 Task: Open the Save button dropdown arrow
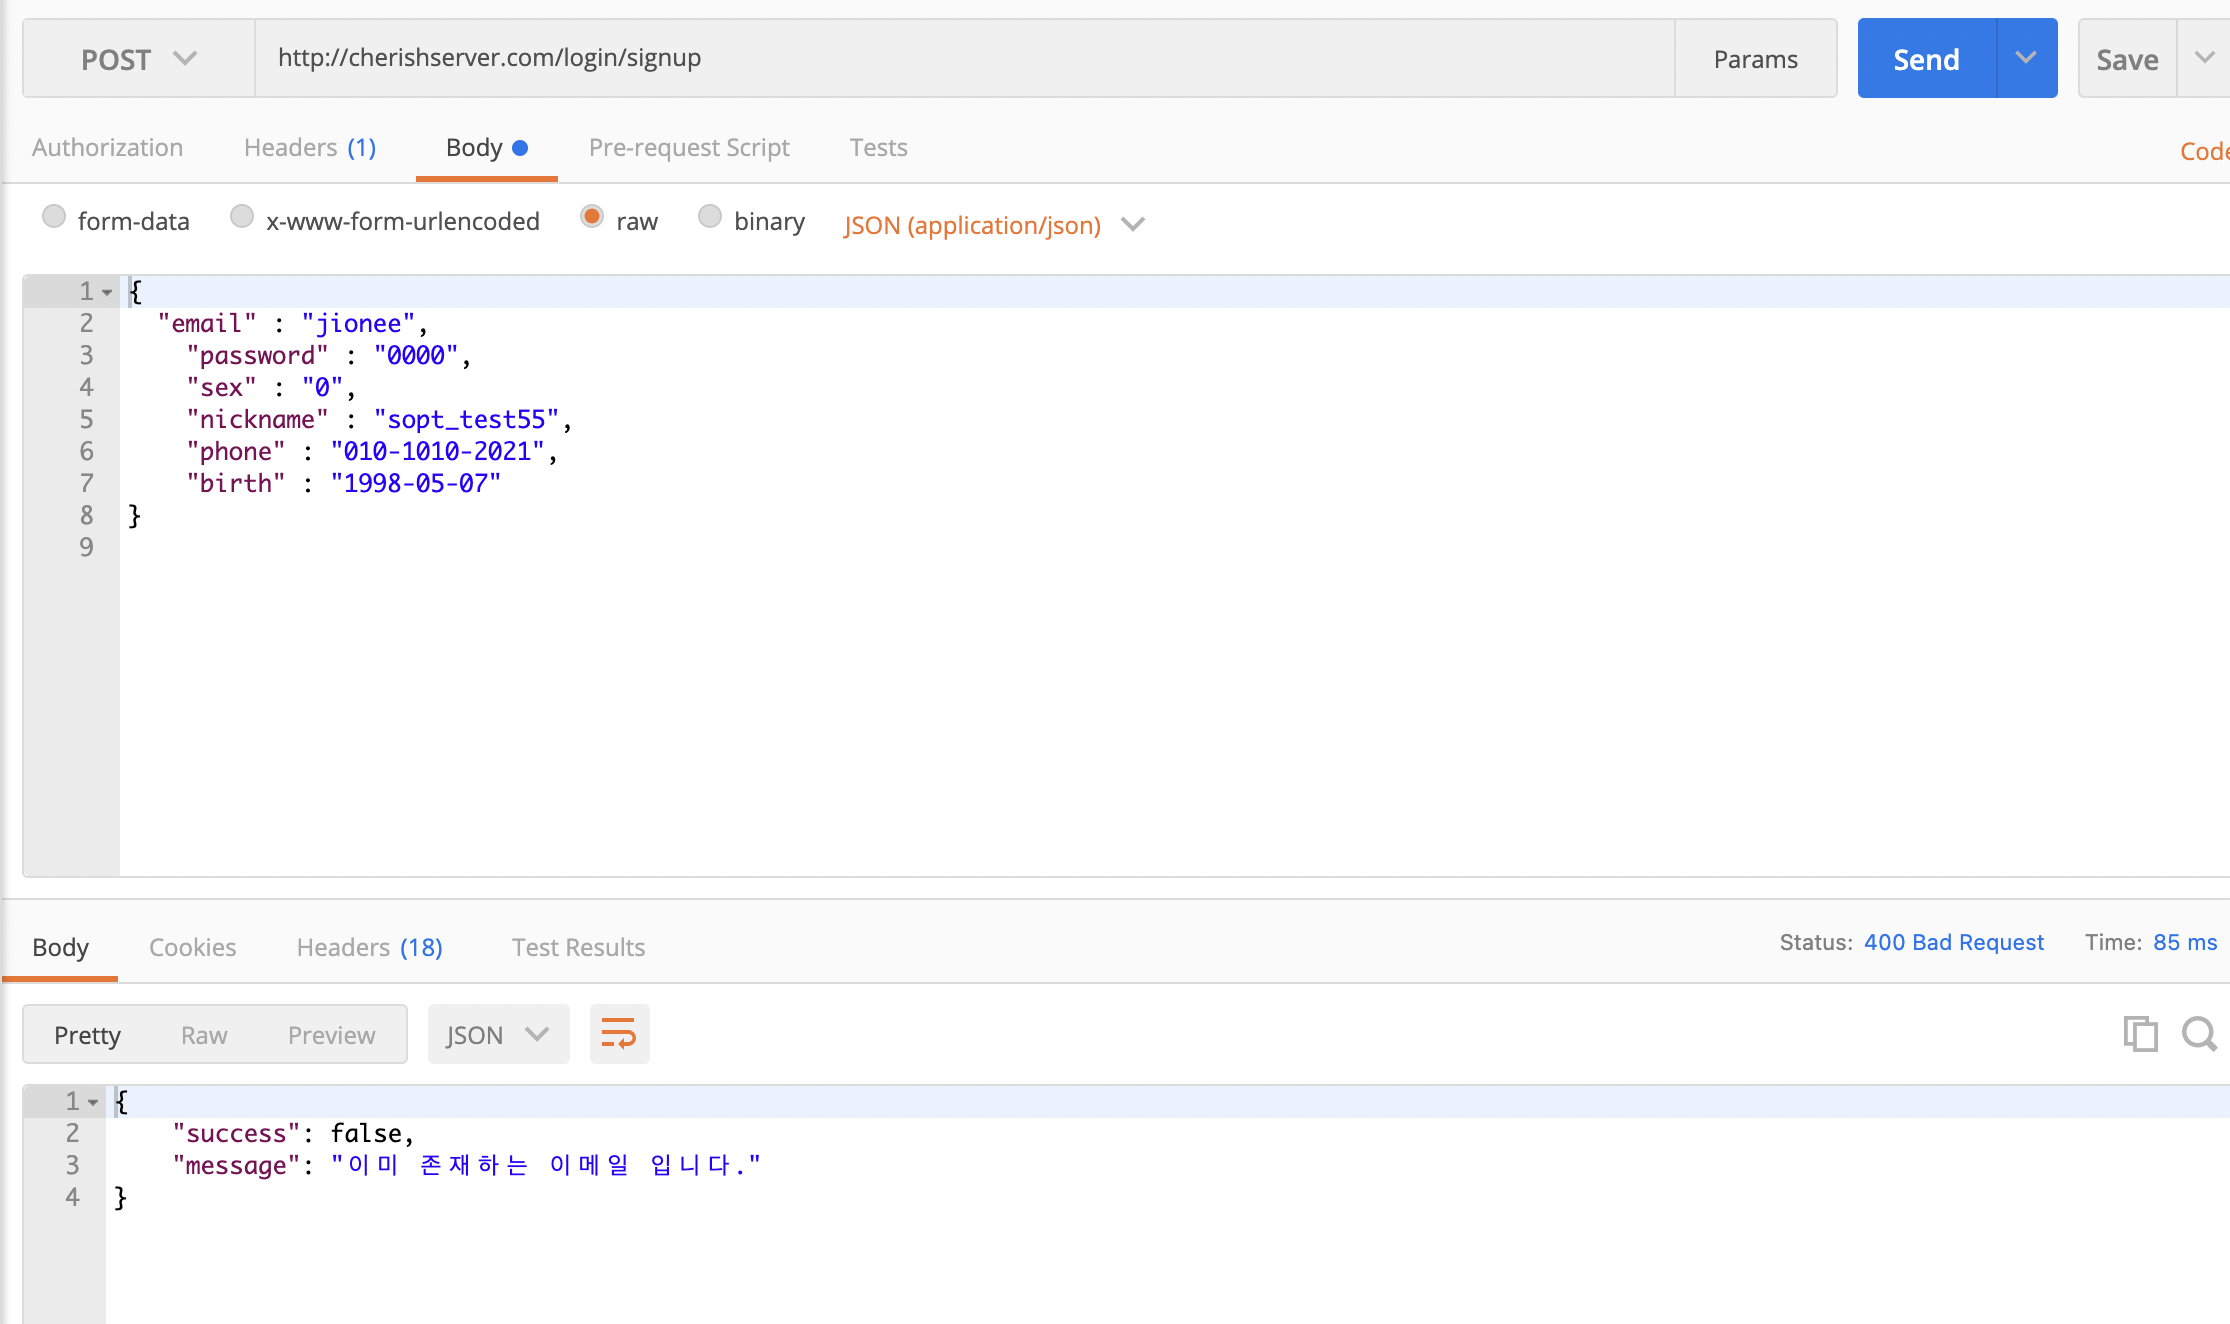[2204, 58]
